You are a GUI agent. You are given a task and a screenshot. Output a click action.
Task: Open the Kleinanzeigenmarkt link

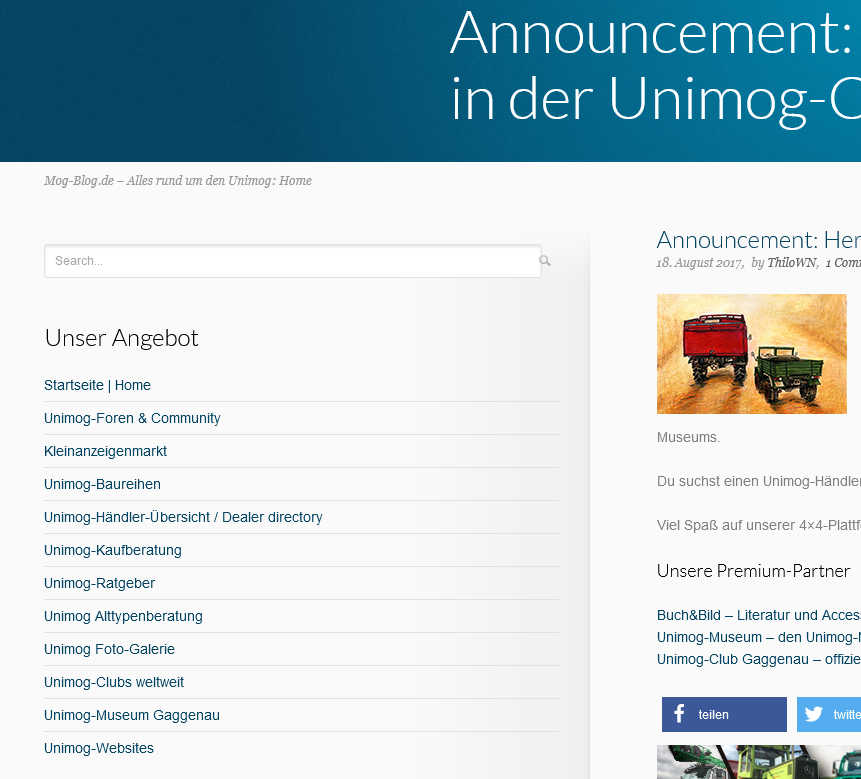click(x=105, y=451)
